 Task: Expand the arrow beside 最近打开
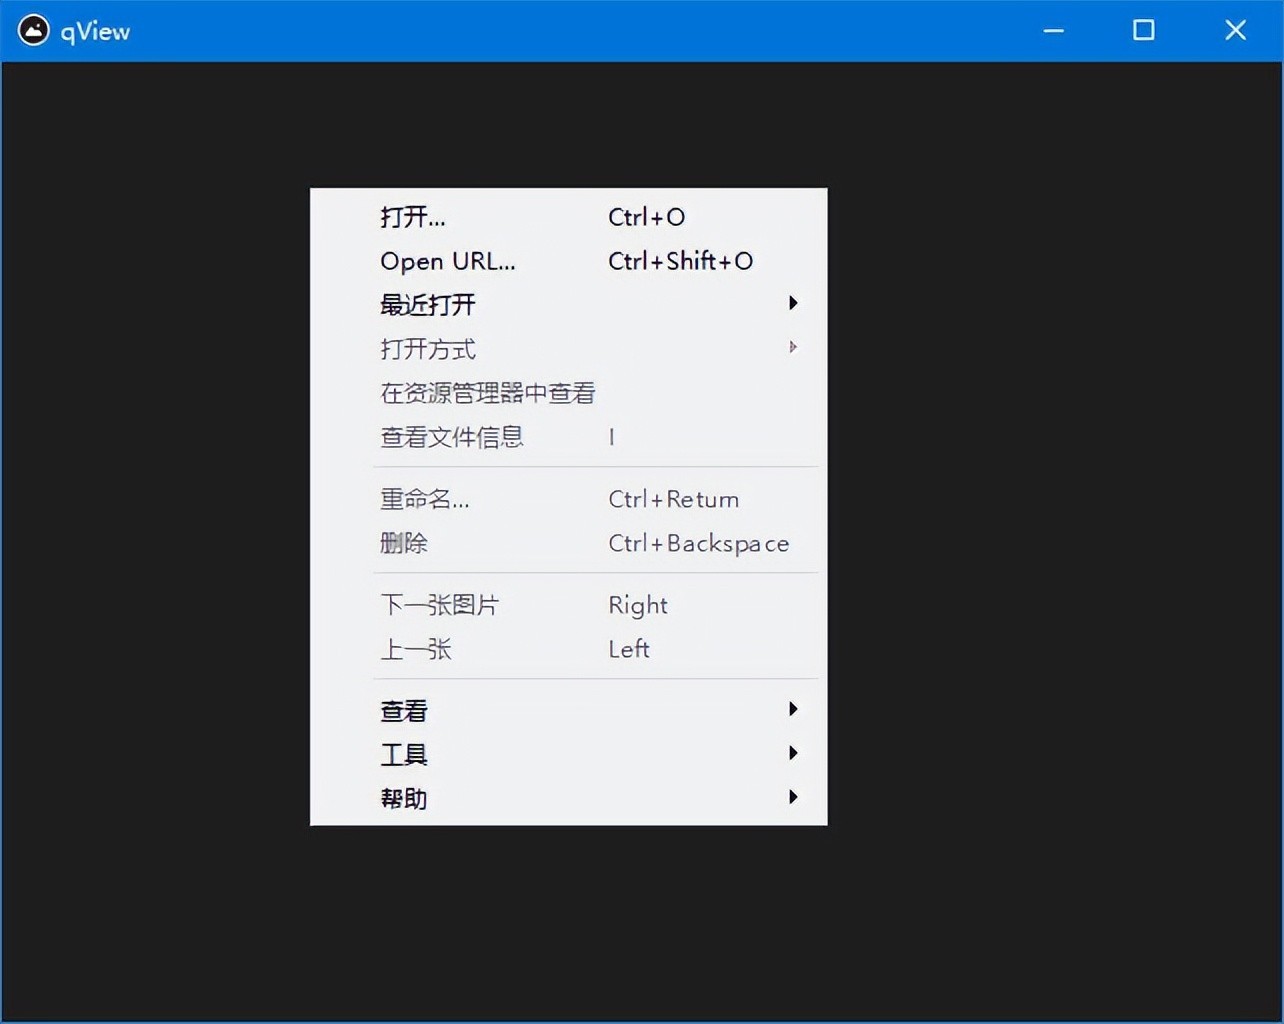[793, 303]
